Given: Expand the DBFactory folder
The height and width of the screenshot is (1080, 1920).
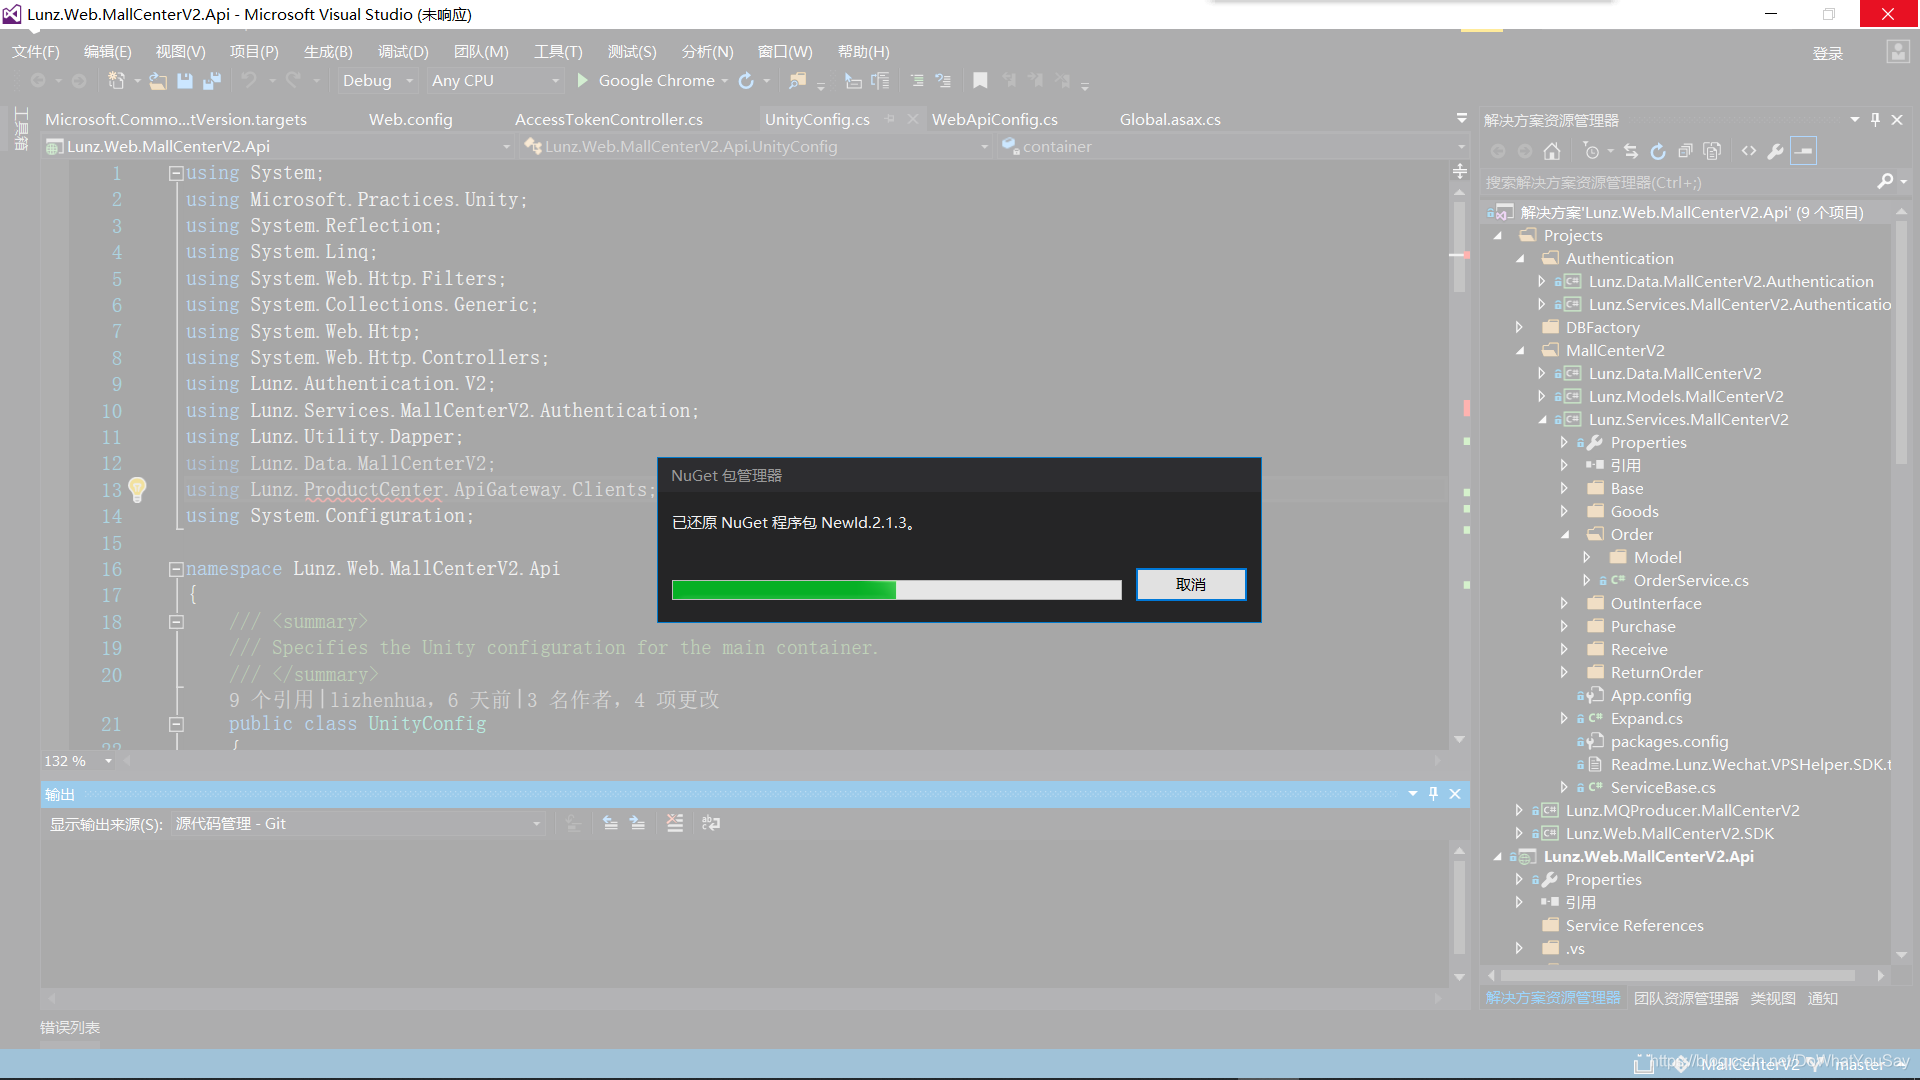Looking at the screenshot, I should 1519,328.
